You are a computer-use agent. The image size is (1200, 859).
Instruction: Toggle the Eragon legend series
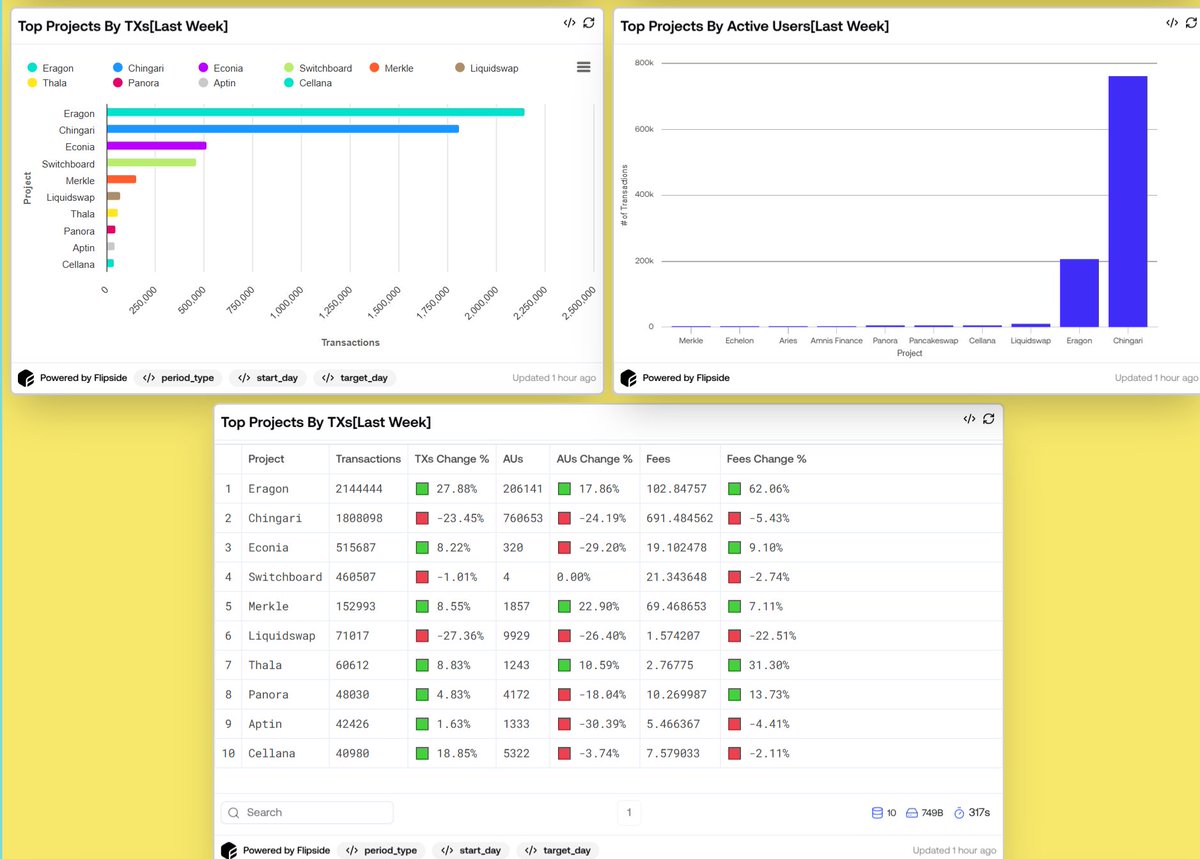tap(50, 68)
